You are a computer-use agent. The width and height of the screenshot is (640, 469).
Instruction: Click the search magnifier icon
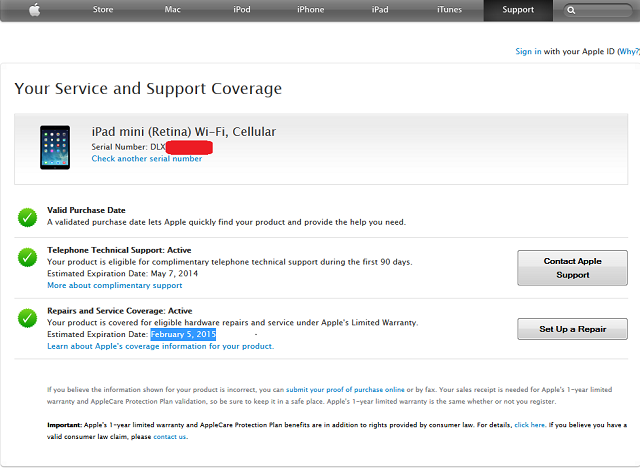[x=571, y=10]
